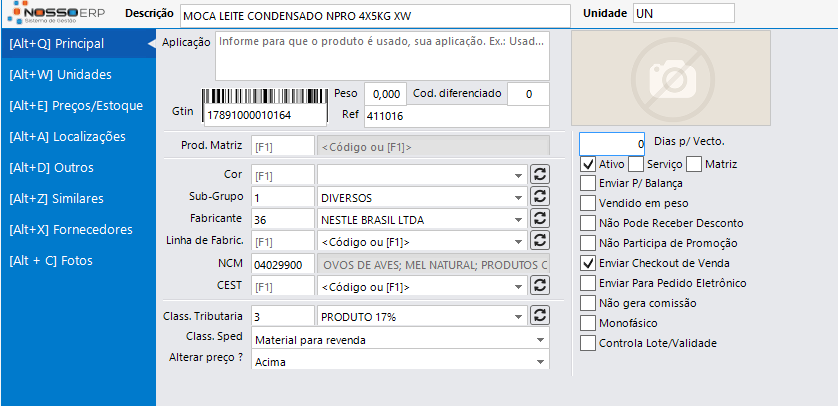Open the Preços/Estoque tab

77,105
